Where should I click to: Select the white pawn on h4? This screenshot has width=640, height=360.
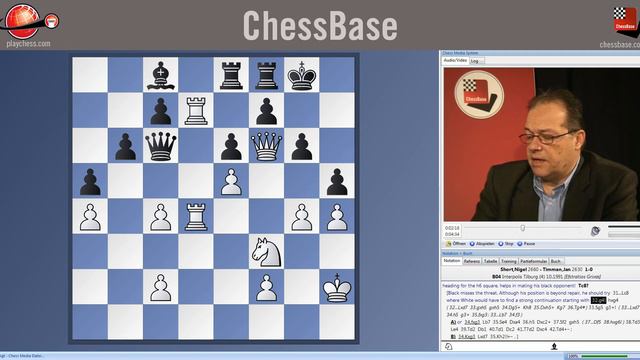pyautogui.click(x=337, y=216)
